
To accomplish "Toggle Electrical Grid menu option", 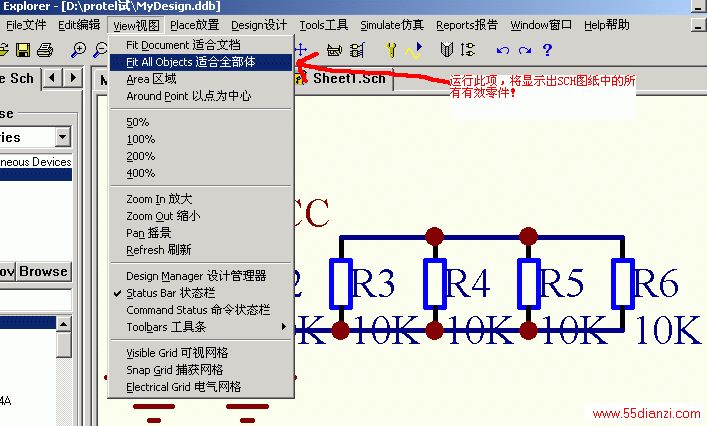I will (201, 387).
